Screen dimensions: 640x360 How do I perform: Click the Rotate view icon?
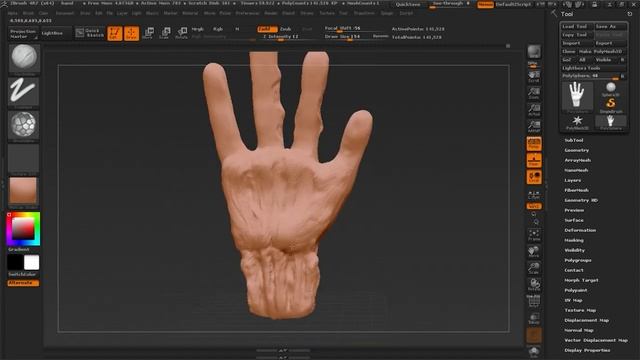(x=534, y=284)
